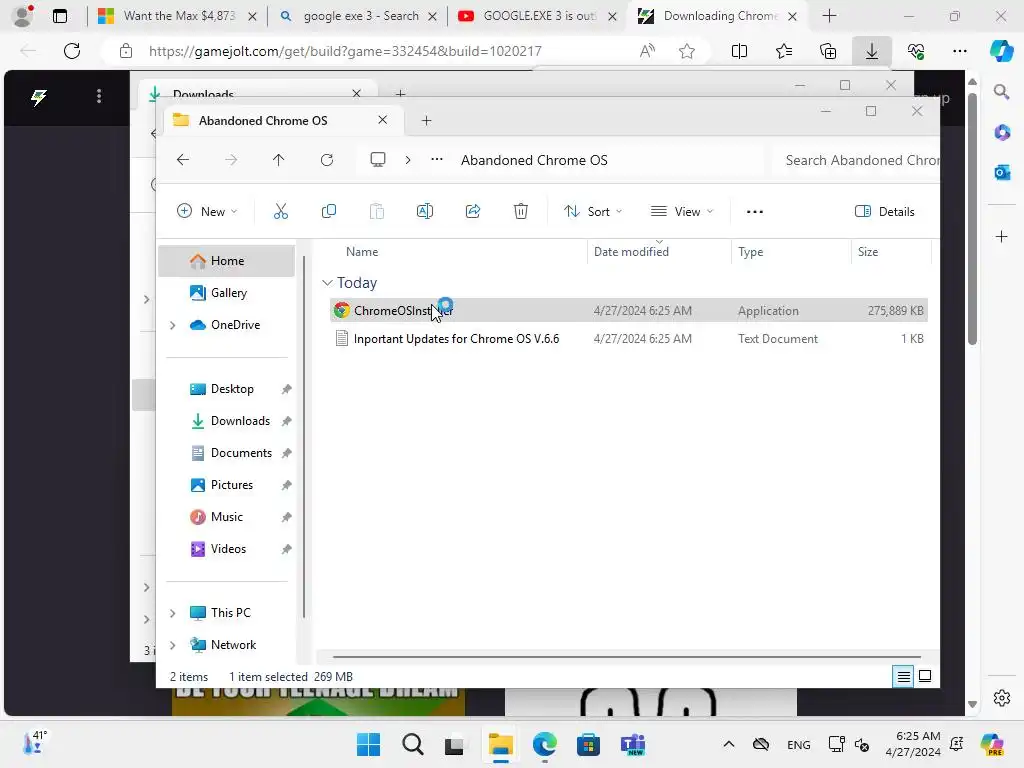Select Home in navigation pane
Viewport: 1024px width, 768px height.
point(227,261)
